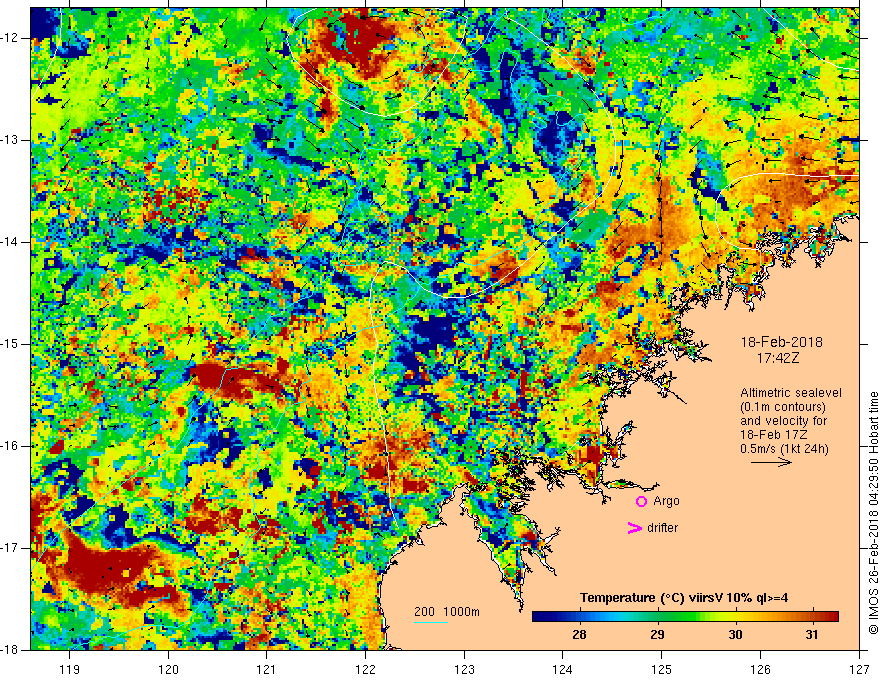880x680 pixels.
Task: Click the color bar tick label 29
Action: click(x=657, y=635)
